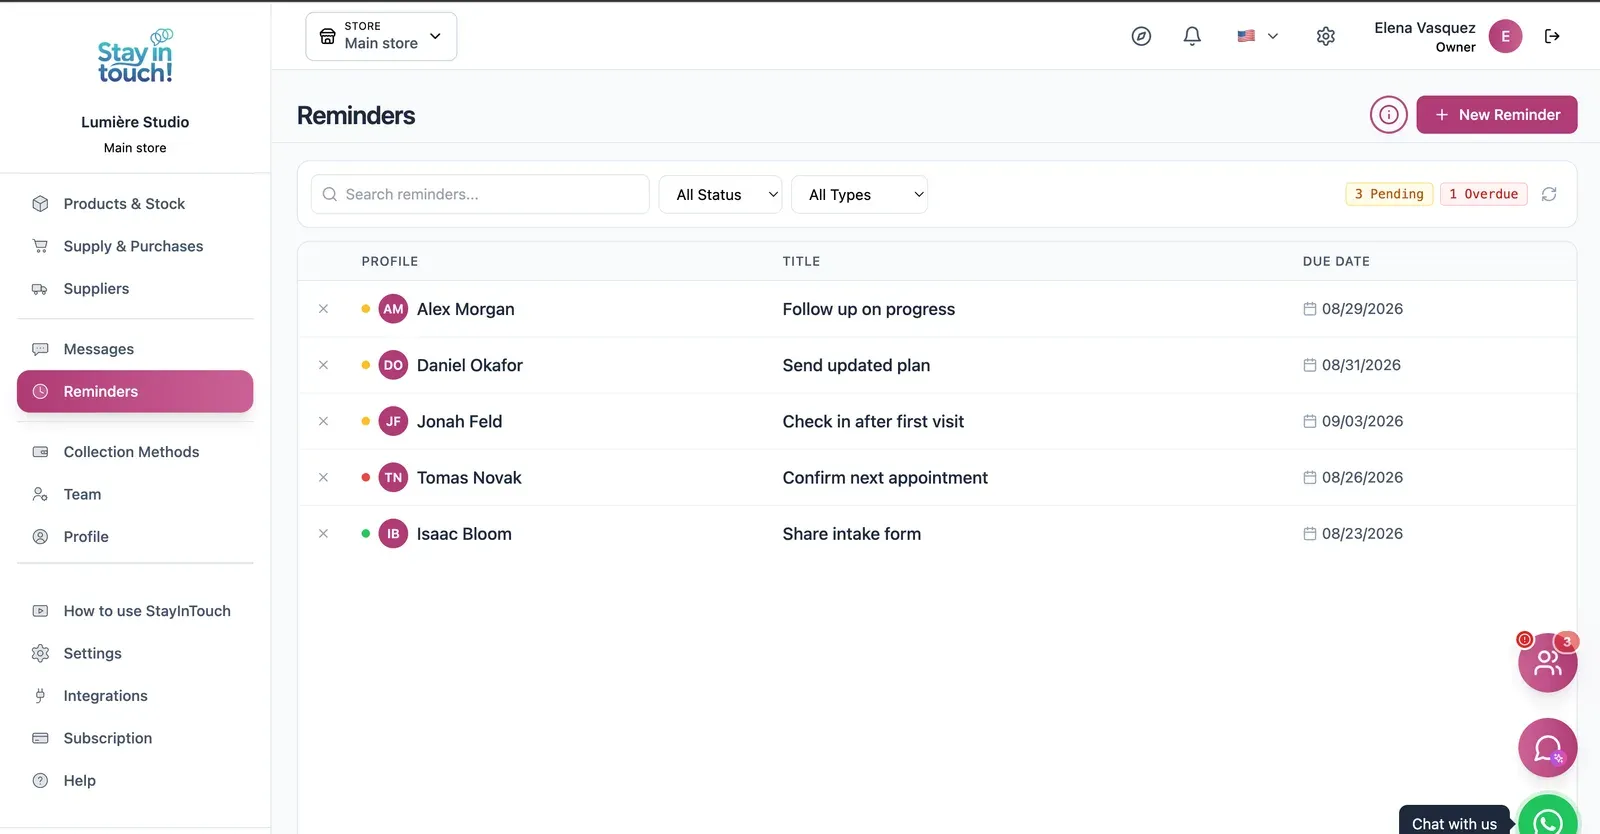This screenshot has height=834, width=1600.
Task: Create a New Reminder
Action: 1497,115
